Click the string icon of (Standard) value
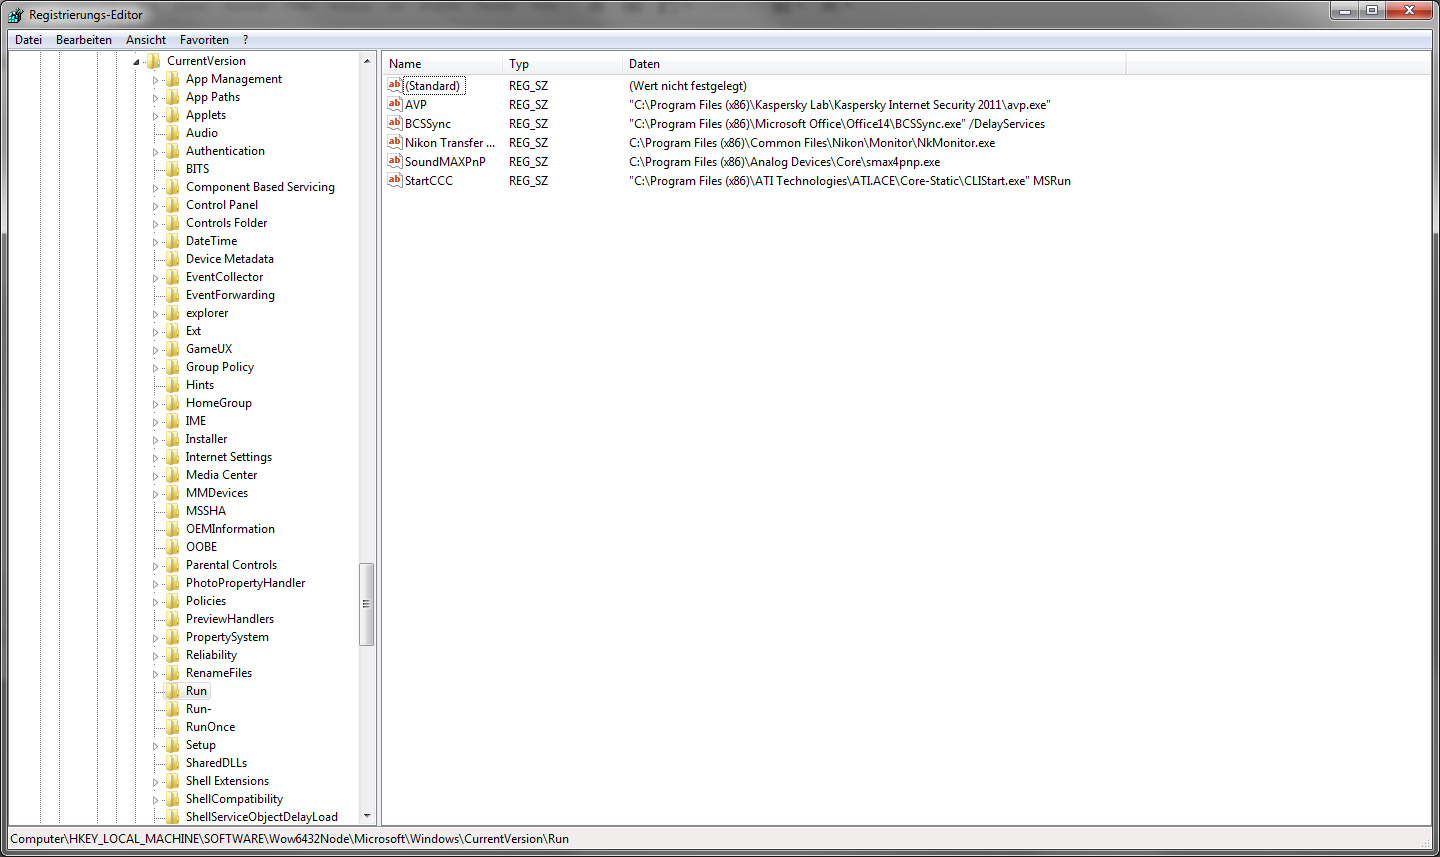1440x857 pixels. [x=394, y=85]
